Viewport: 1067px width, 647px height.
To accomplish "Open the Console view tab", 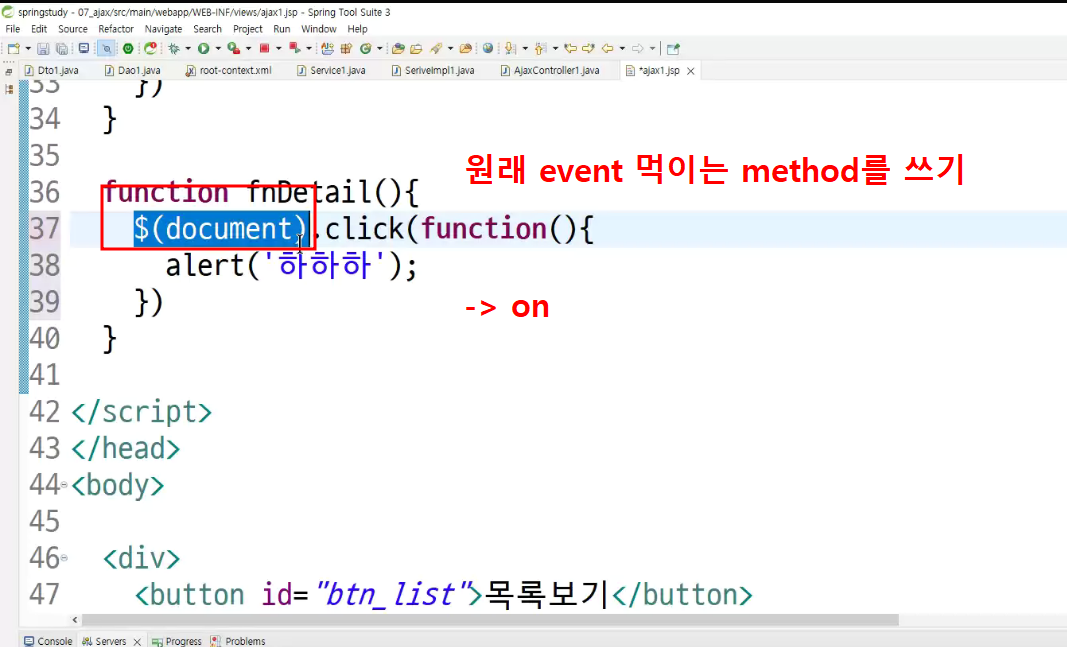I will [x=48, y=641].
